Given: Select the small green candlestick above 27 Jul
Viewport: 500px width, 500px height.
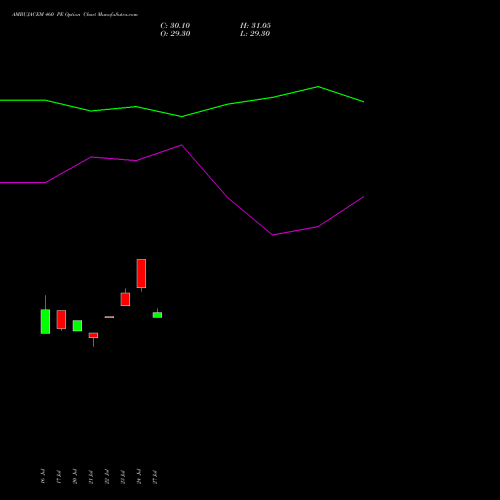Looking at the screenshot, I should [157, 315].
